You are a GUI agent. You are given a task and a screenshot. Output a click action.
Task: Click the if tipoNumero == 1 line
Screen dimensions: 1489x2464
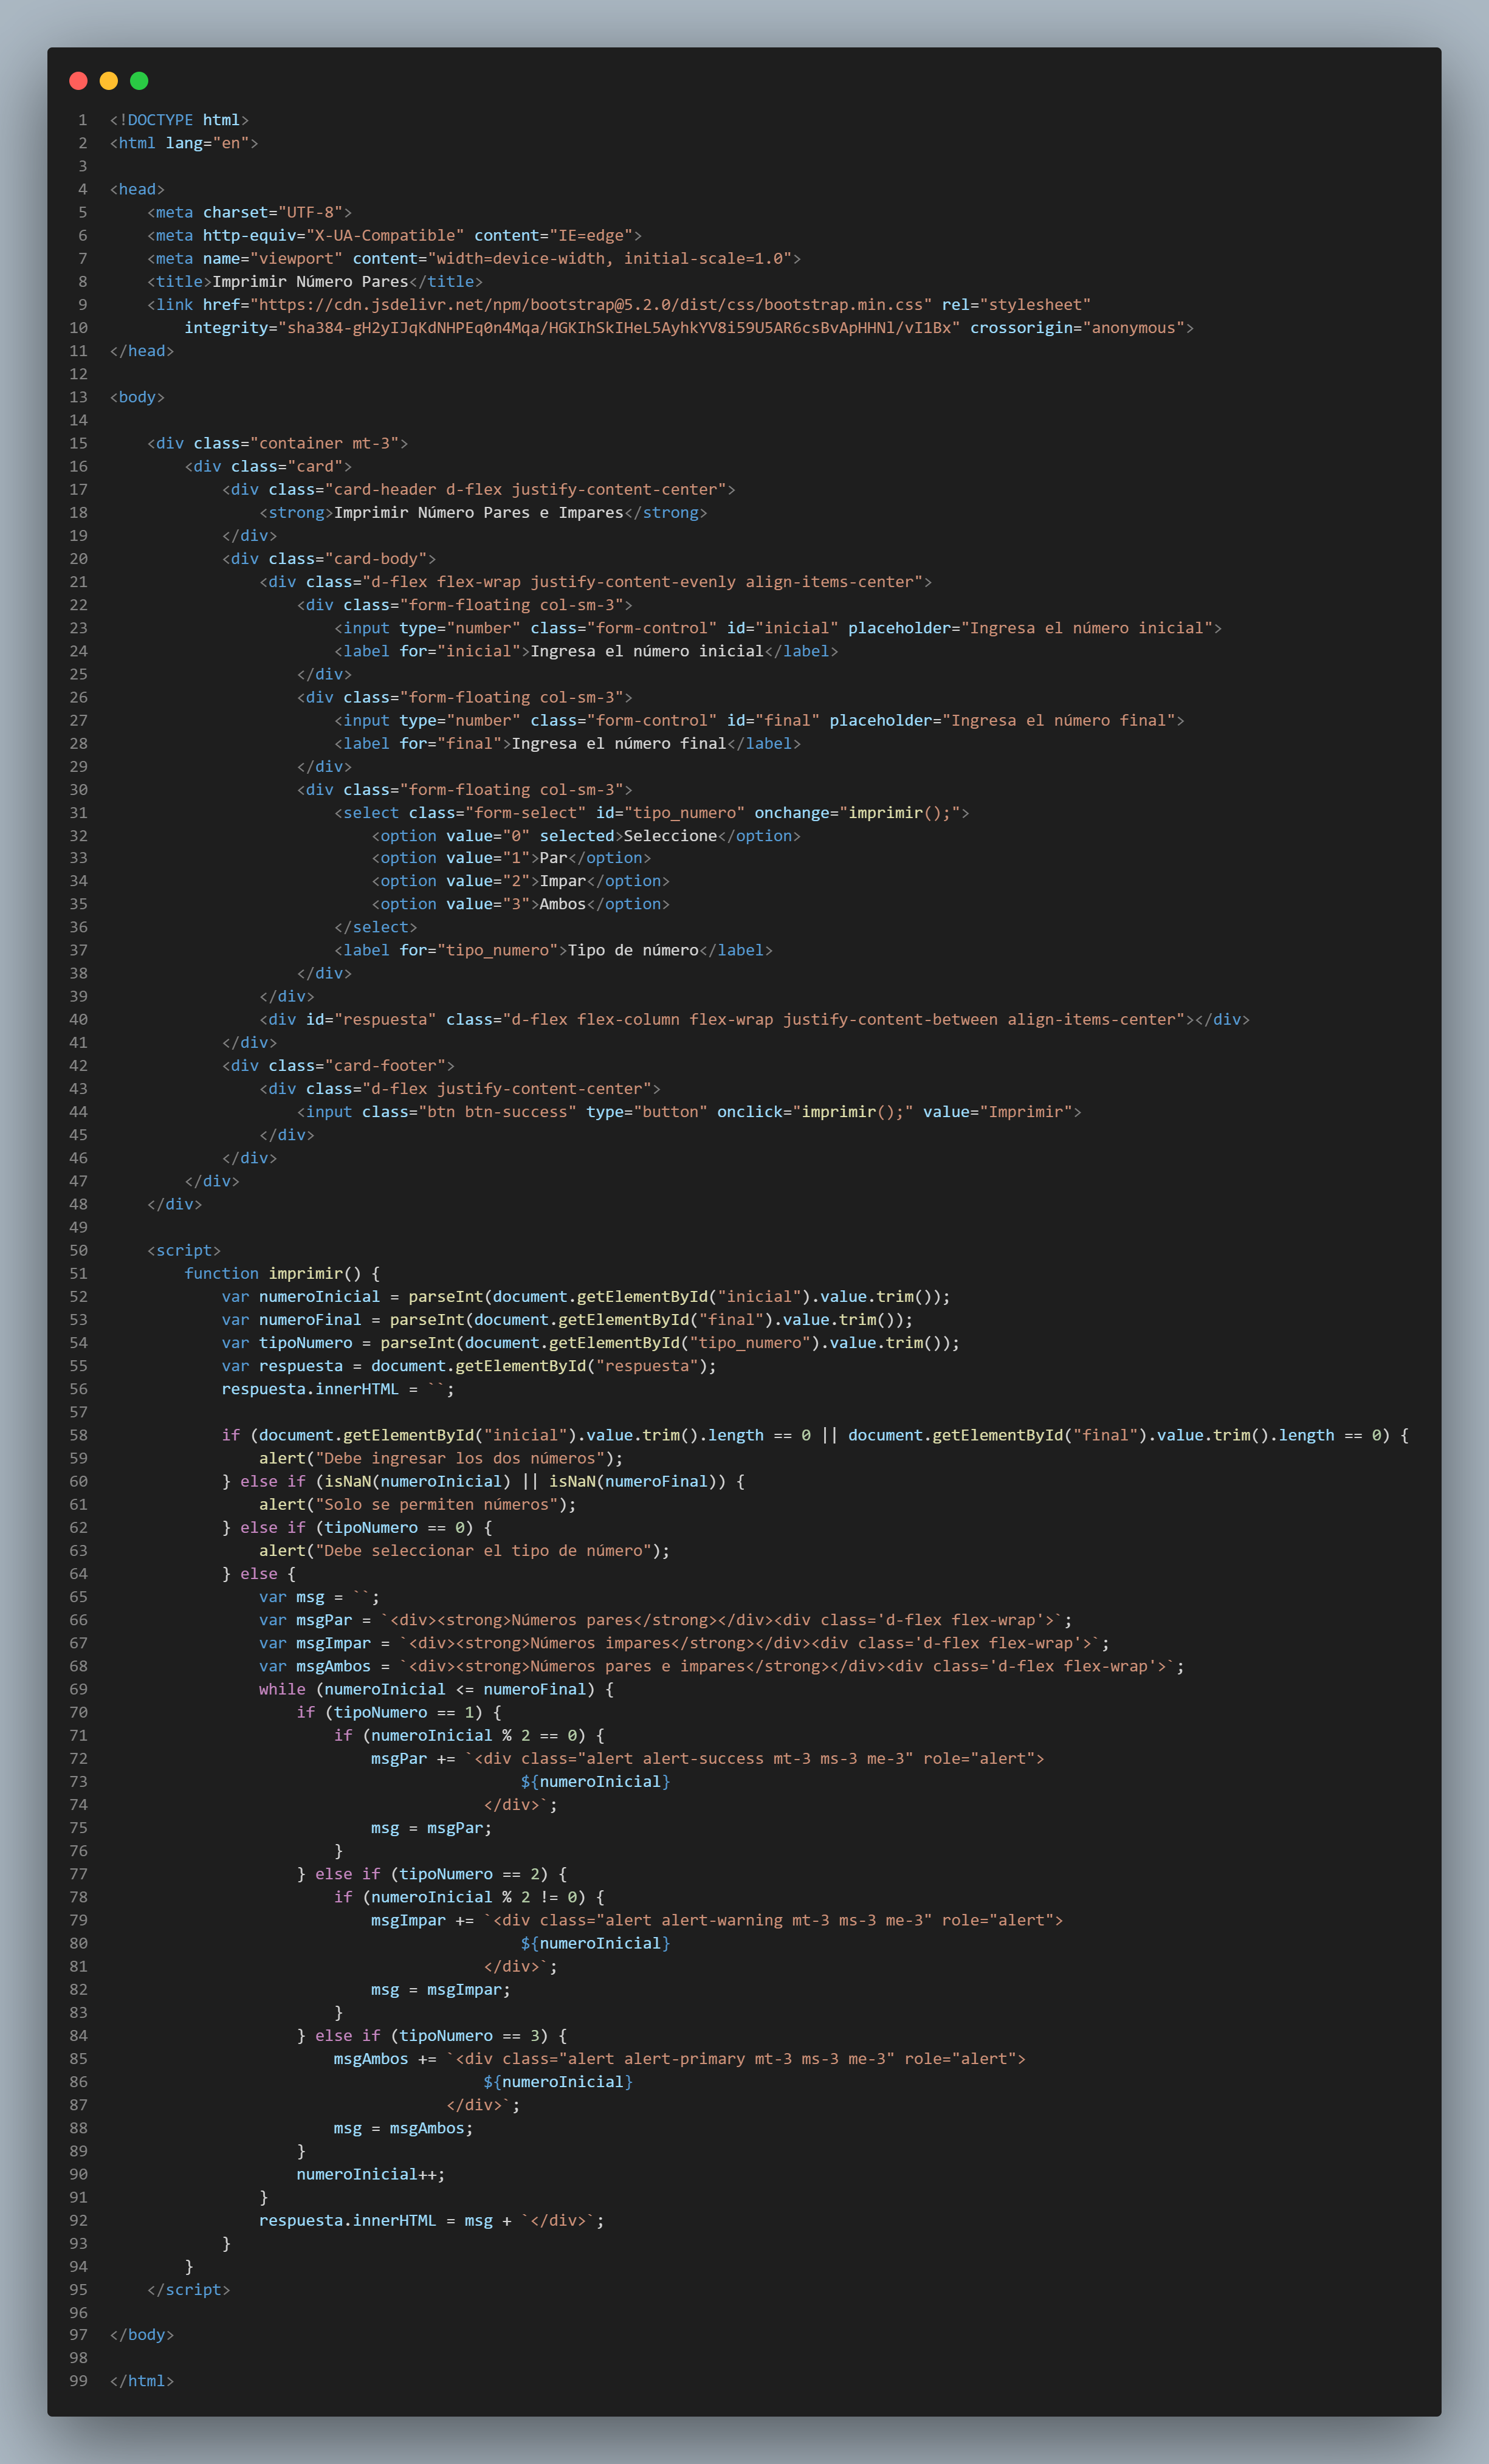[399, 1712]
